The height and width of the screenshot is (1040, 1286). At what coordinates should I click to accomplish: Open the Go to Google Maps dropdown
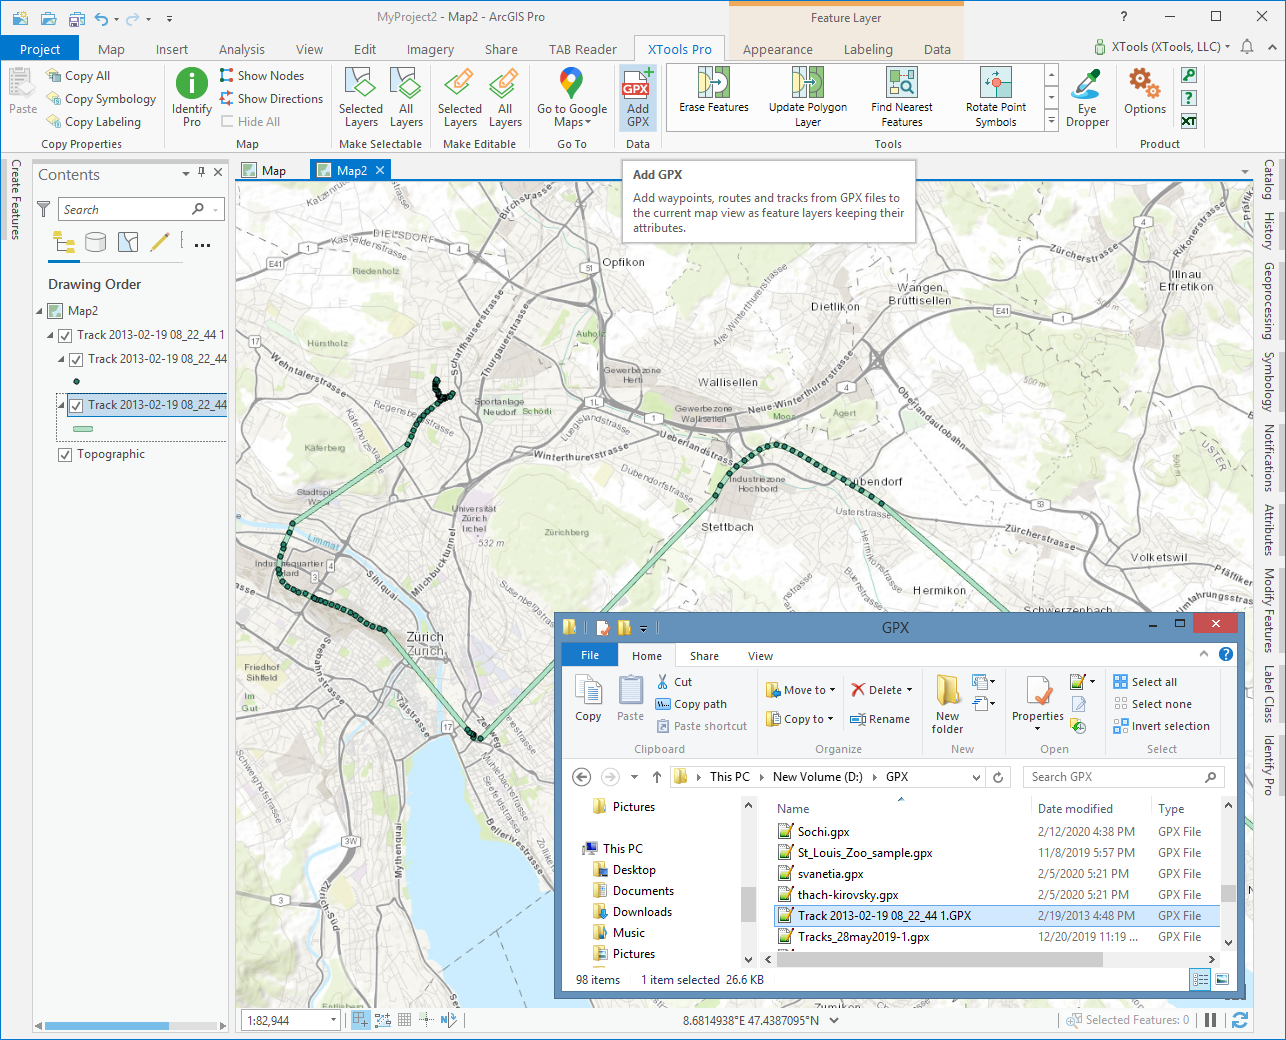coord(572,116)
